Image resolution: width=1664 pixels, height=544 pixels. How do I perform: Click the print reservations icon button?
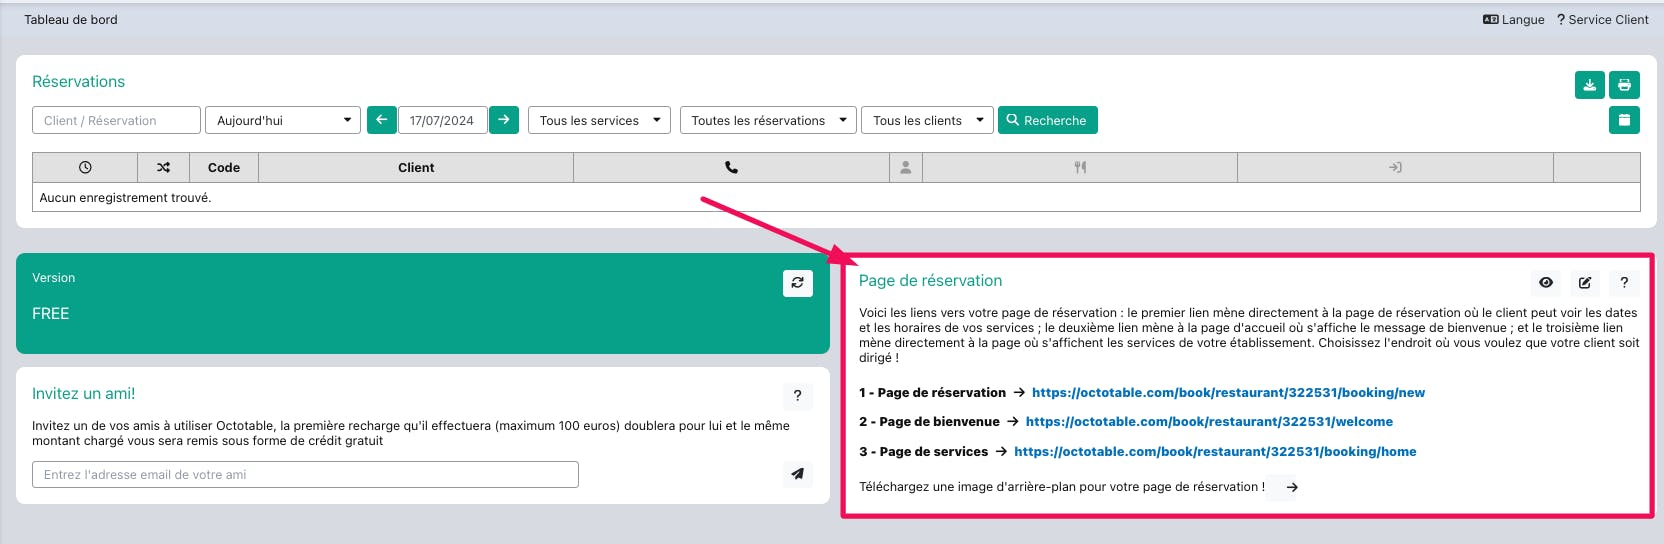[1624, 85]
